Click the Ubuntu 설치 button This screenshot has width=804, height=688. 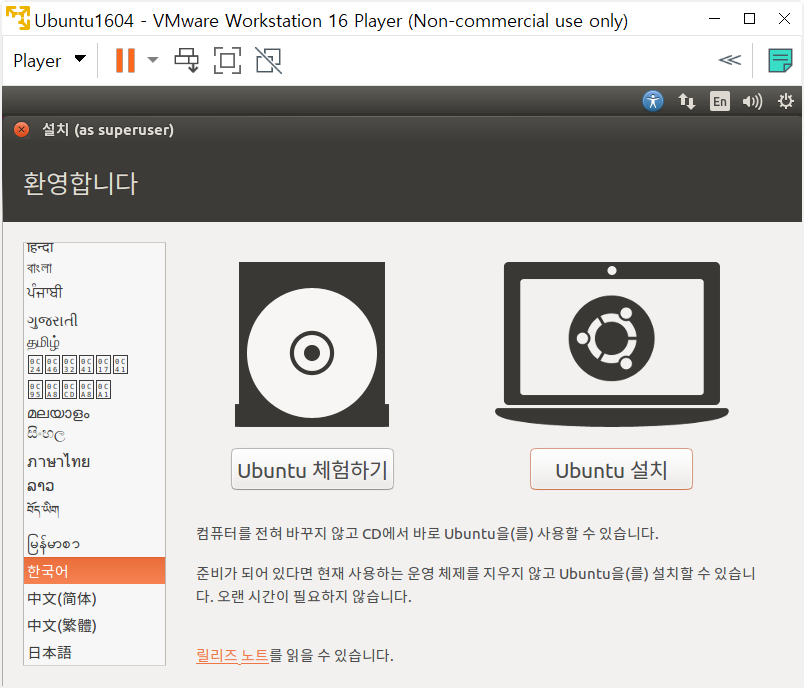(x=611, y=469)
